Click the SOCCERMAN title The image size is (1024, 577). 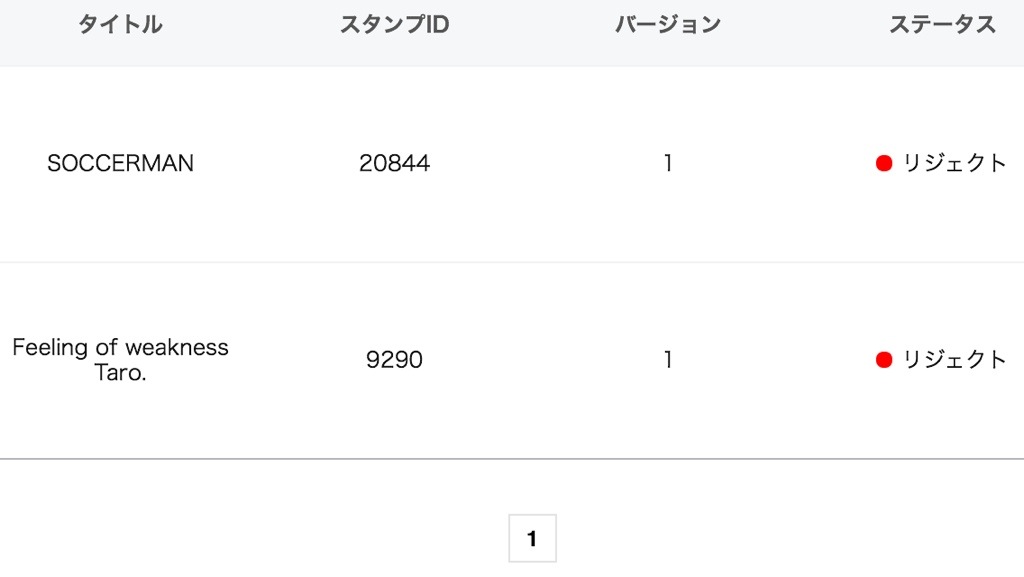(120, 163)
